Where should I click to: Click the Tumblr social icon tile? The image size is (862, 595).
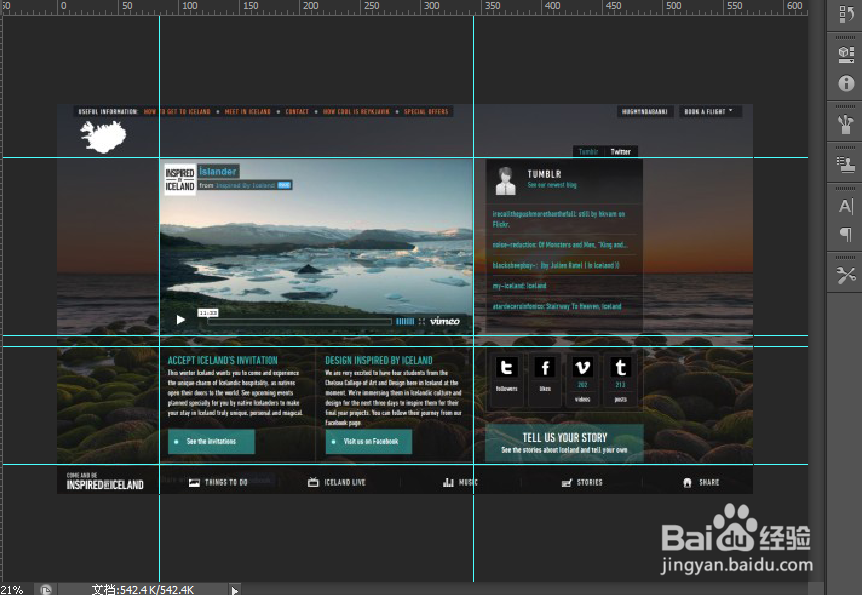(621, 379)
